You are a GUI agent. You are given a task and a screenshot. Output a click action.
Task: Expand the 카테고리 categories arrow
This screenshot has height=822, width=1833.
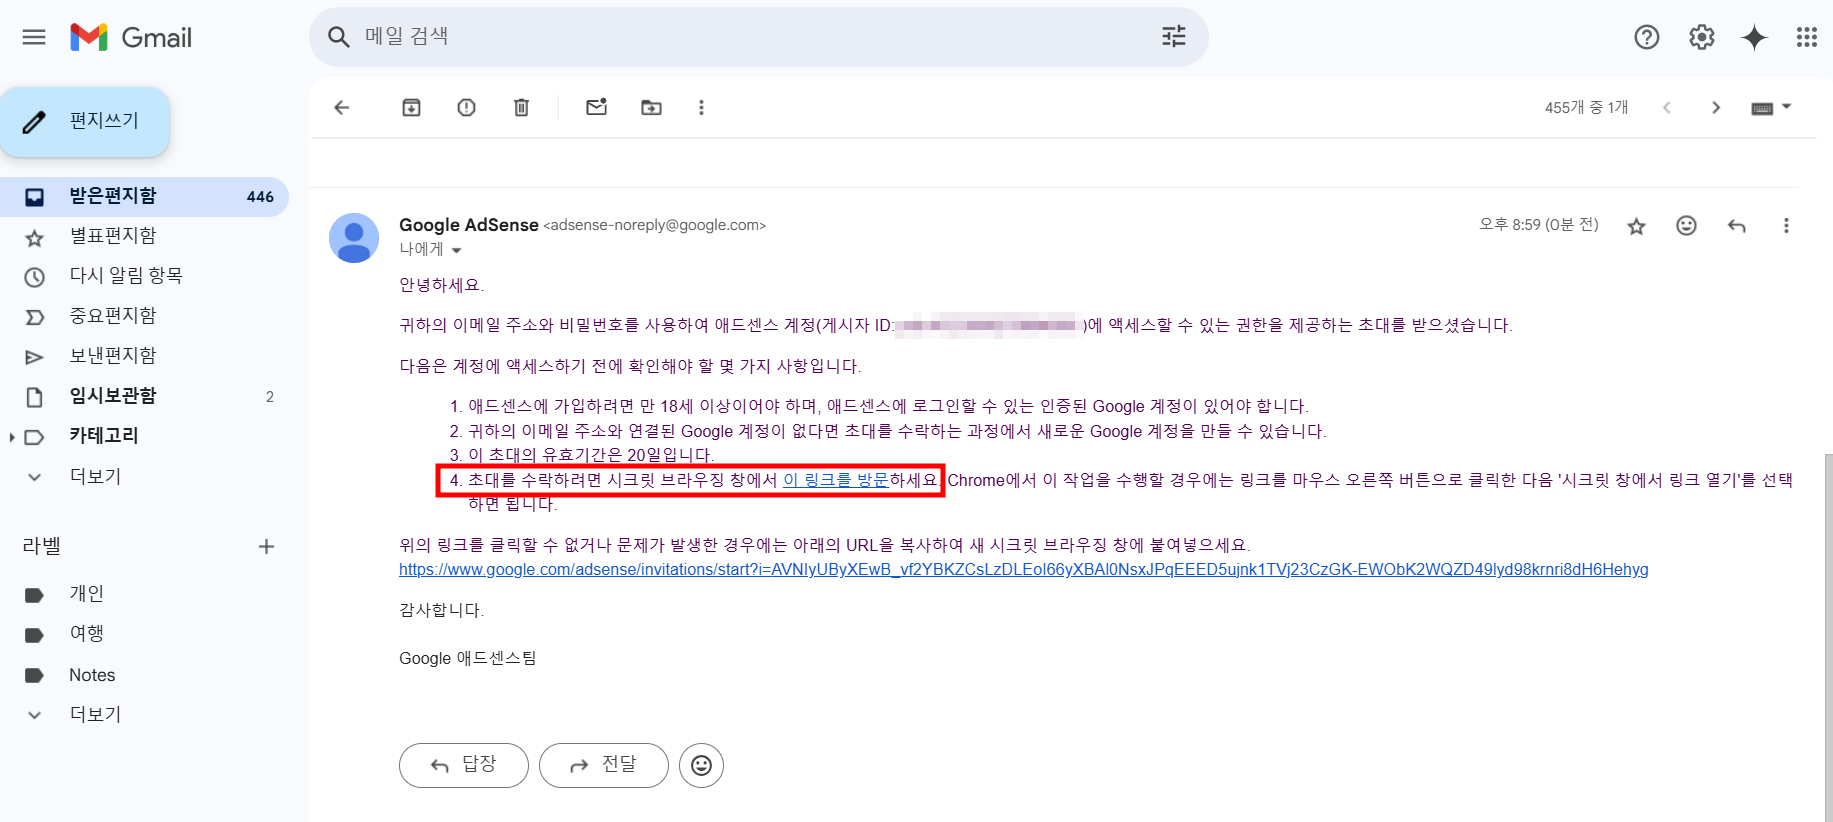[11, 437]
